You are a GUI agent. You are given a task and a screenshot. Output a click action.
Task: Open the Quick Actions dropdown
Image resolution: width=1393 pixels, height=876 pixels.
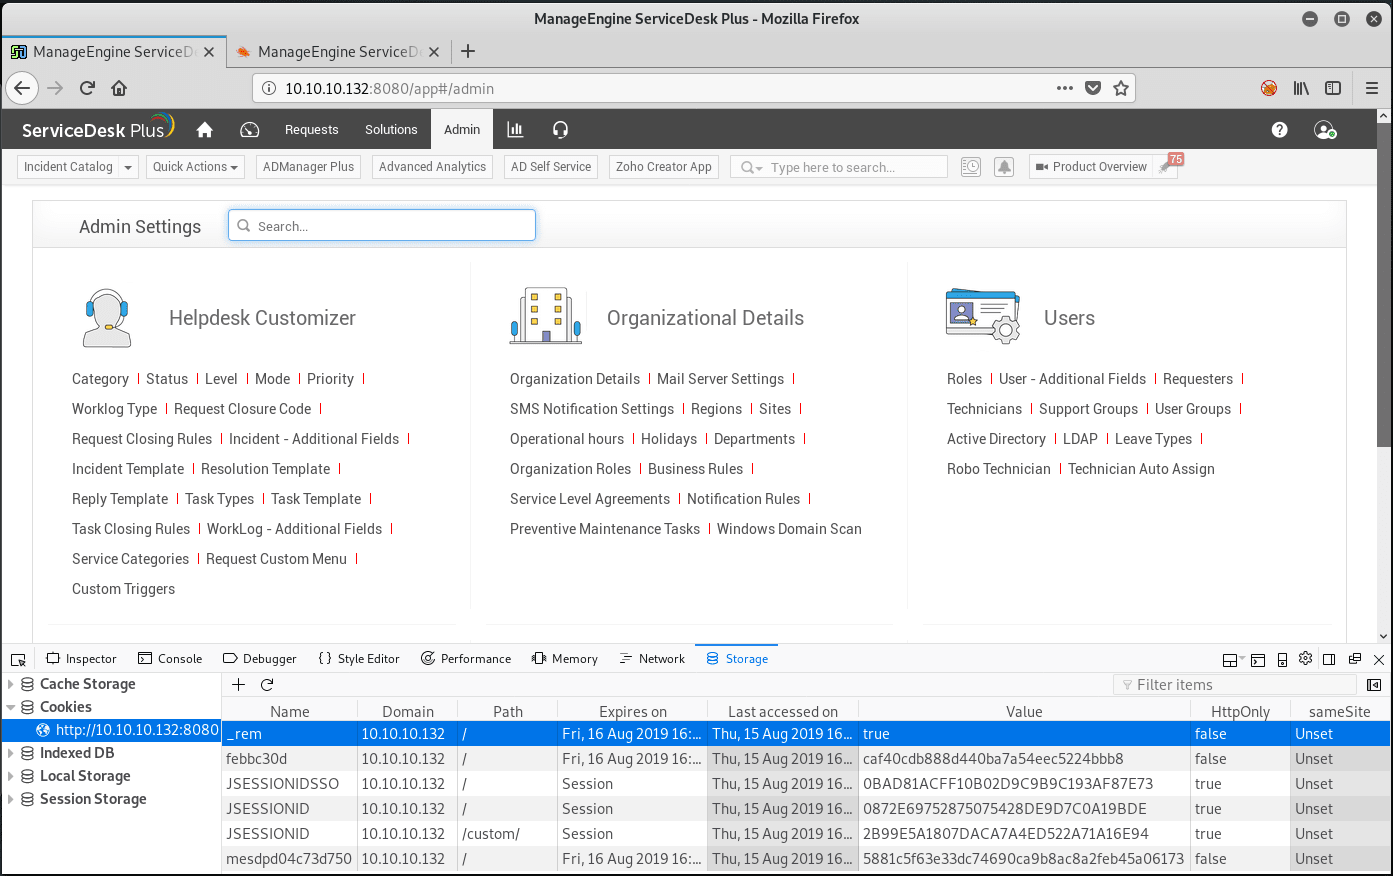(195, 167)
